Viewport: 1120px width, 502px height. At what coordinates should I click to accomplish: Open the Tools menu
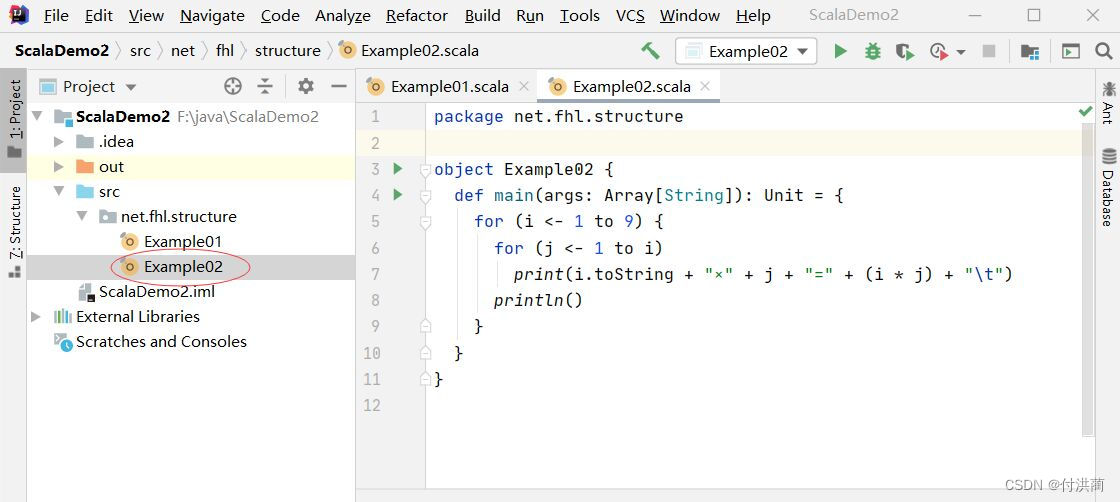point(579,16)
